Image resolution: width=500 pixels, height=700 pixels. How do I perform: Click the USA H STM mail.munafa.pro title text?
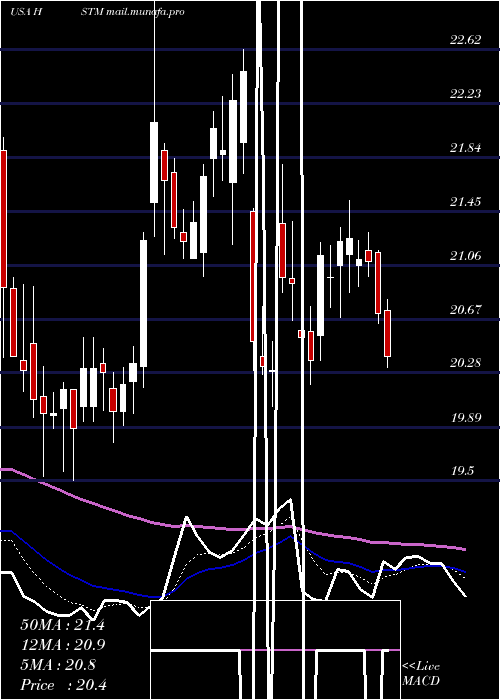[x=97, y=12]
